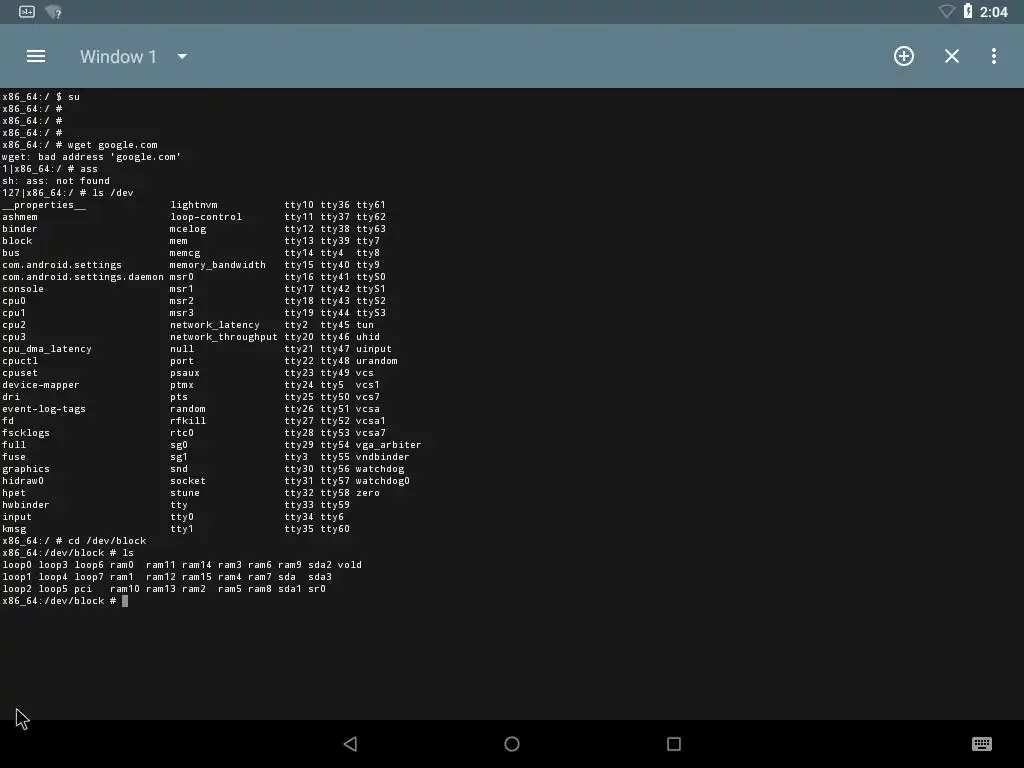Click the 'ttyS0' entry
Image resolution: width=1024 pixels, height=768 pixels.
click(371, 277)
